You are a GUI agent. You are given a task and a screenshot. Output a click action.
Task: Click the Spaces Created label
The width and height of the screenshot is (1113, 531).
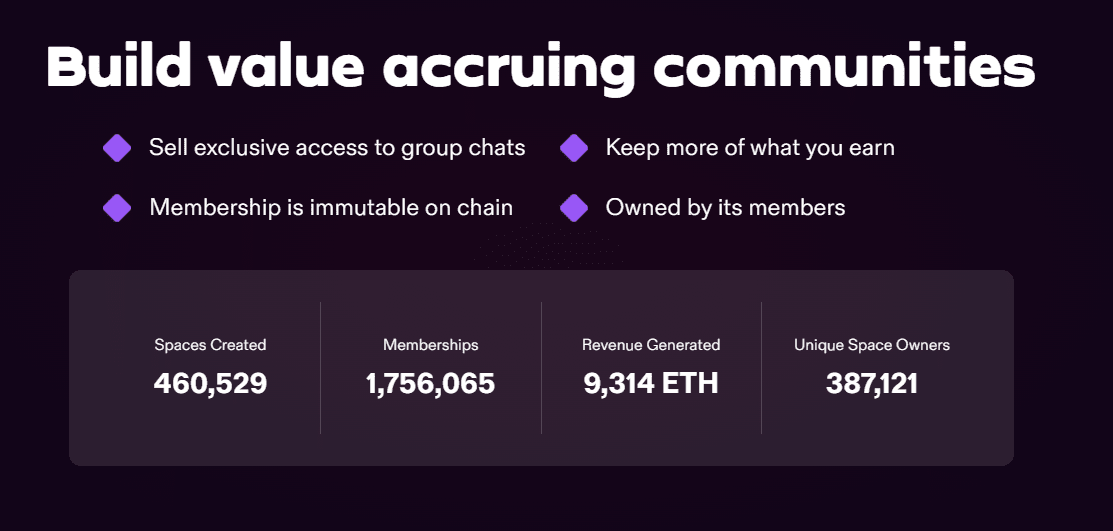pyautogui.click(x=210, y=345)
